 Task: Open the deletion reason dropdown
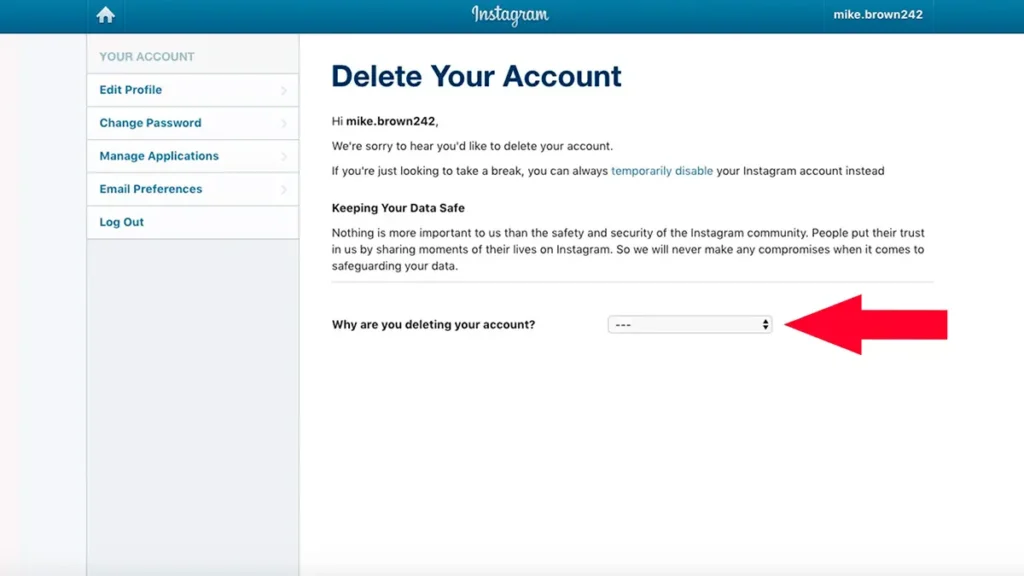click(x=690, y=325)
